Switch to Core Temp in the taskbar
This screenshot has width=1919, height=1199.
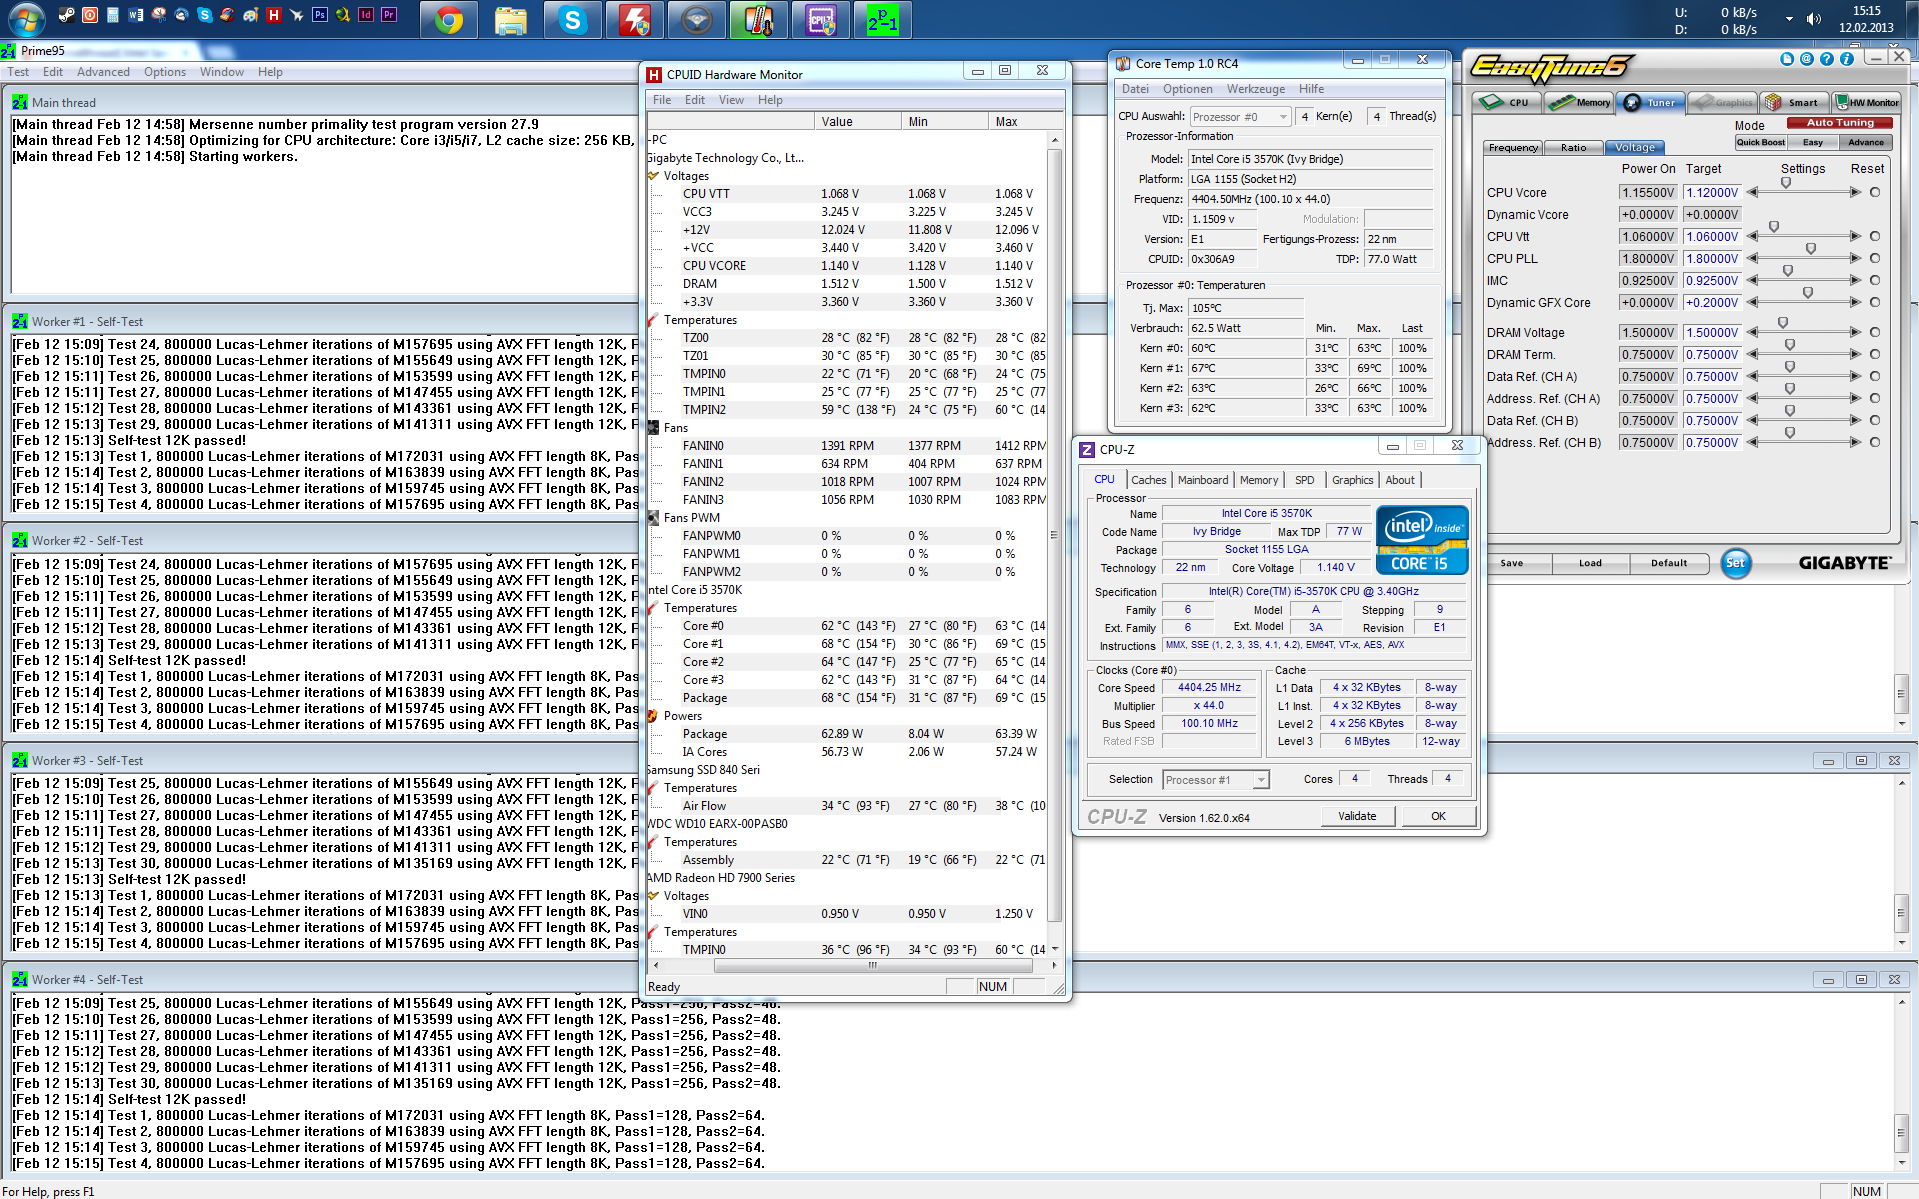coord(759,20)
